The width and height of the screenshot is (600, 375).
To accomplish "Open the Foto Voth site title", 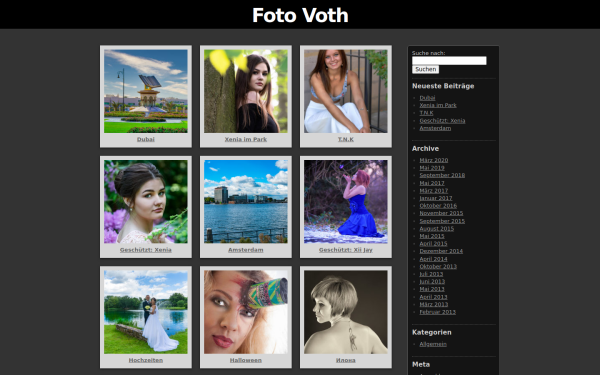I will click(300, 15).
